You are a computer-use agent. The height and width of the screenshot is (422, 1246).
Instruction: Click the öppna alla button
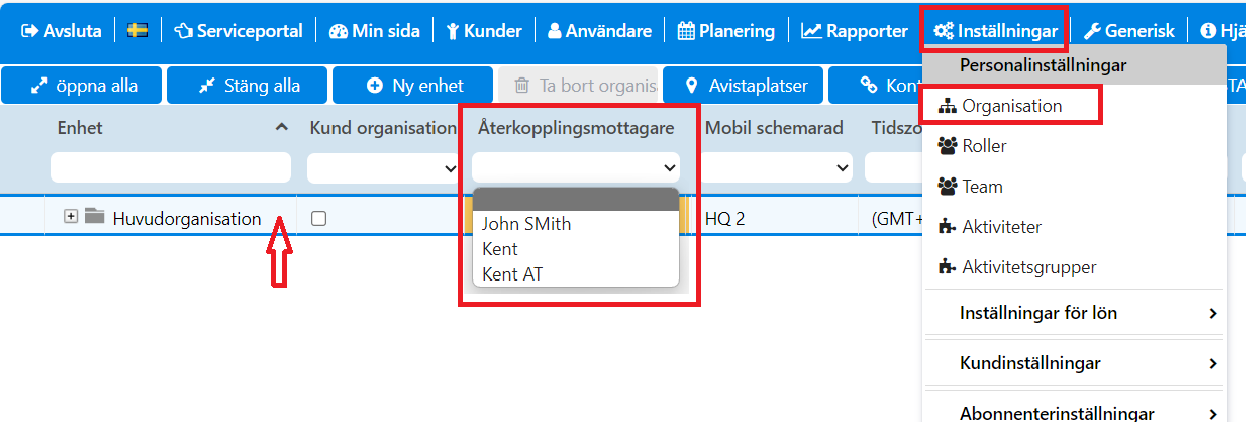[83, 86]
